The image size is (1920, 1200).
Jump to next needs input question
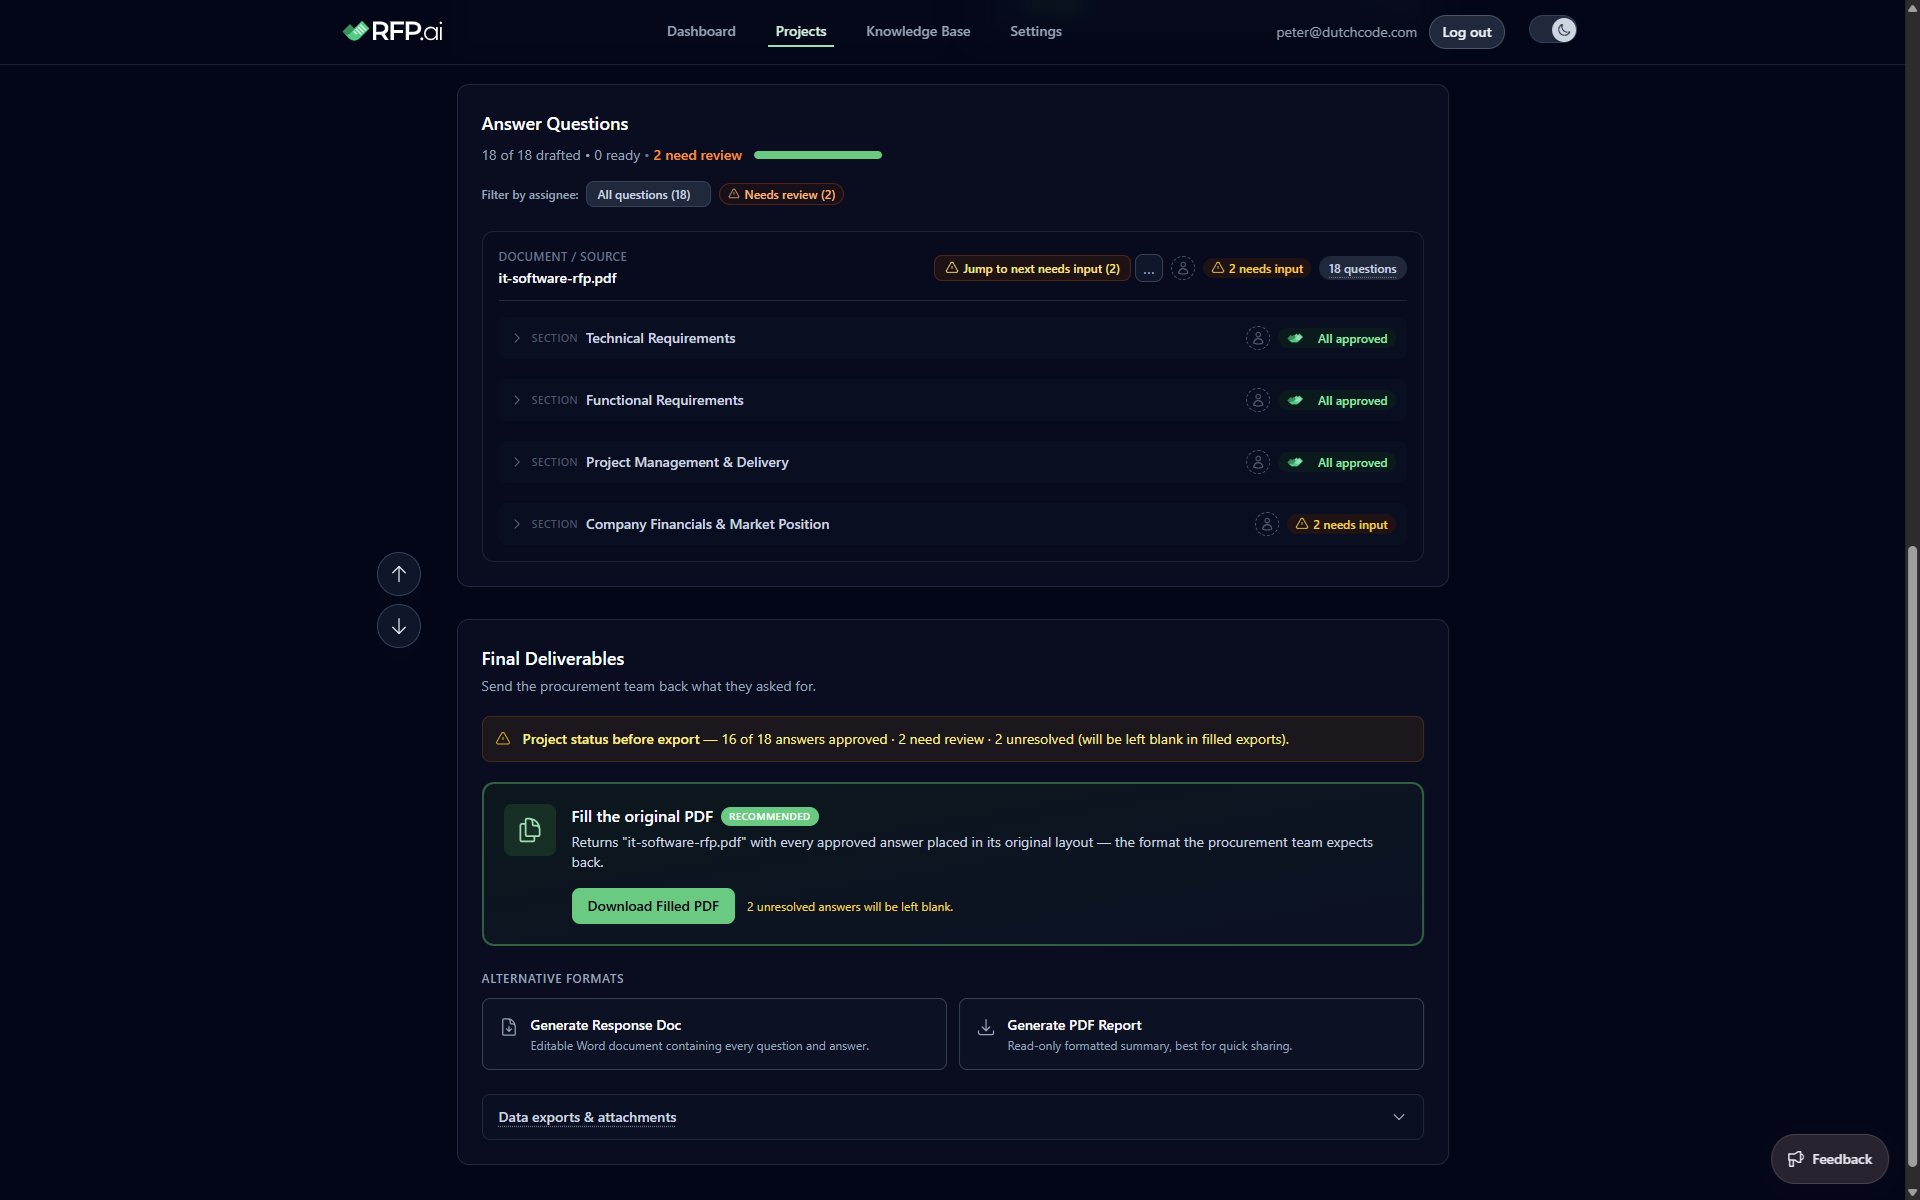click(x=1032, y=268)
